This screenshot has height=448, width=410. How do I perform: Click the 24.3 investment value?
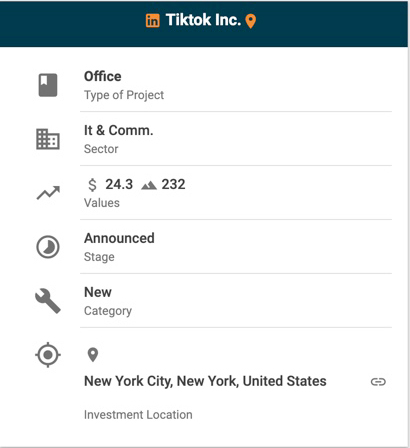119,184
